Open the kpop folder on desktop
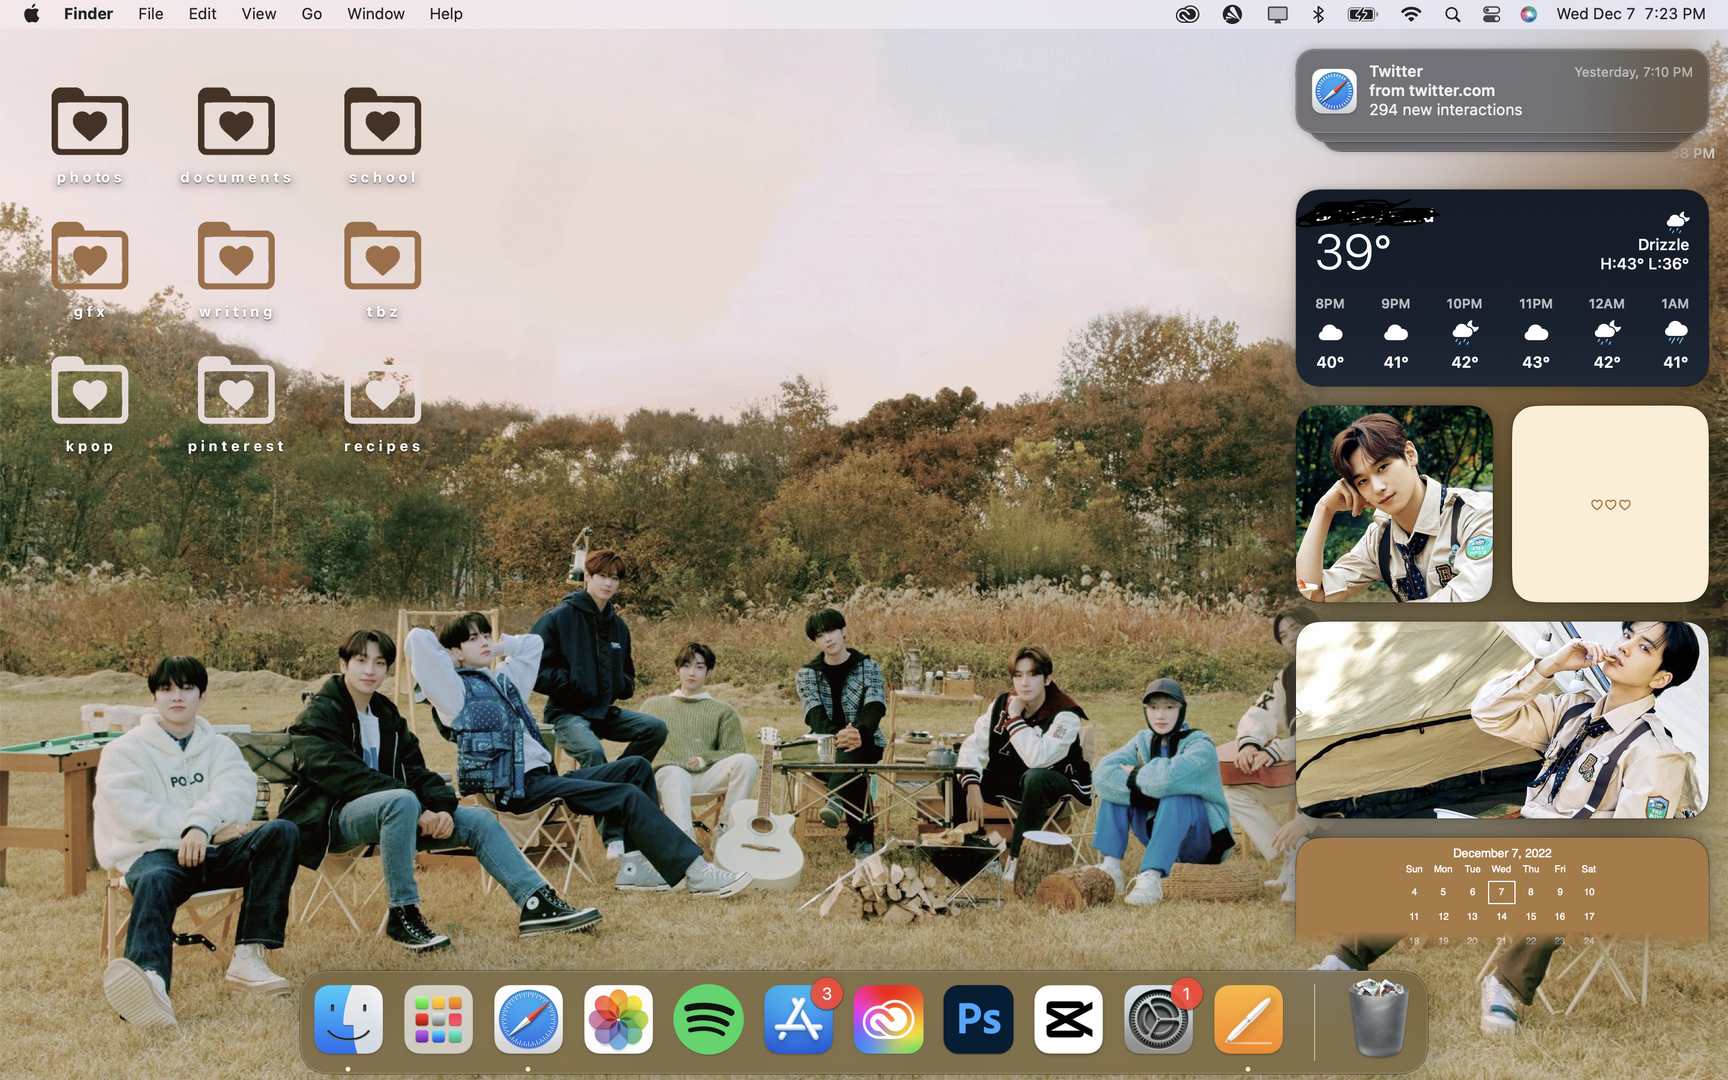The height and width of the screenshot is (1080, 1728). [x=90, y=391]
